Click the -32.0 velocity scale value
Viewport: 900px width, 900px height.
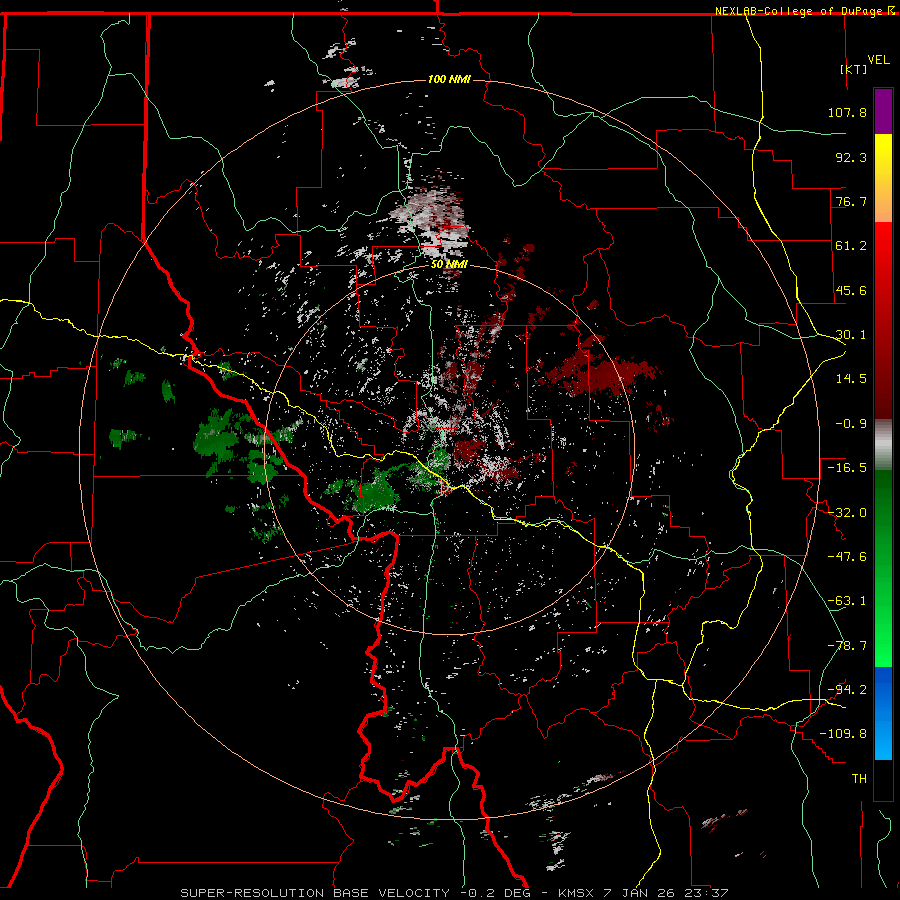tap(847, 513)
